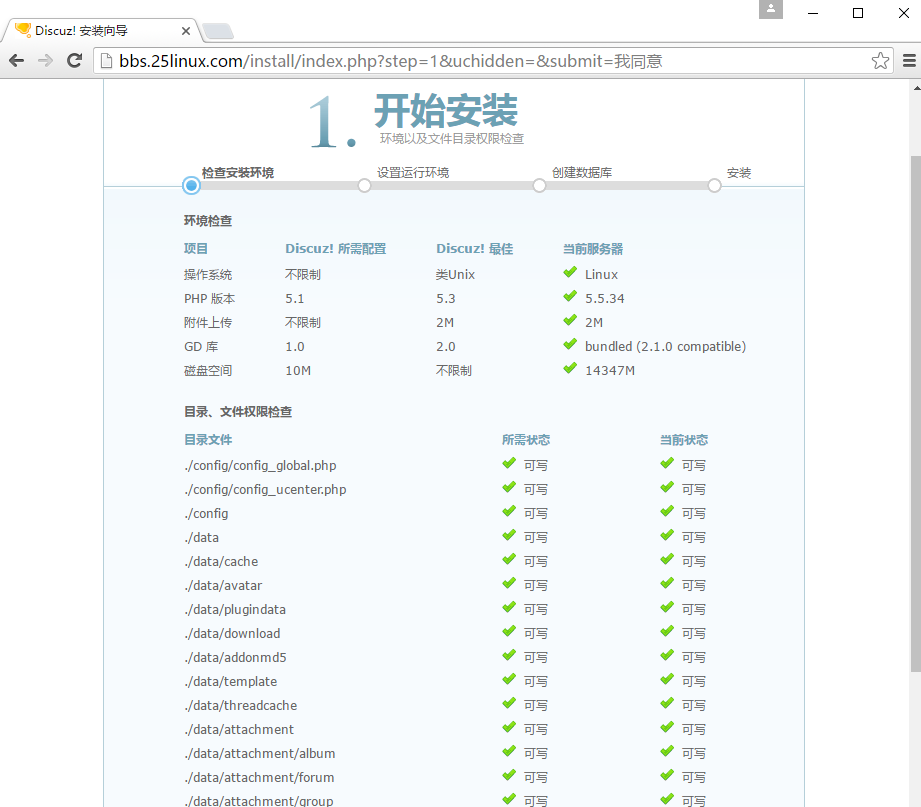The image size is (921, 807).
Task: Click the 类Unix recommended value
Action: pos(455,274)
